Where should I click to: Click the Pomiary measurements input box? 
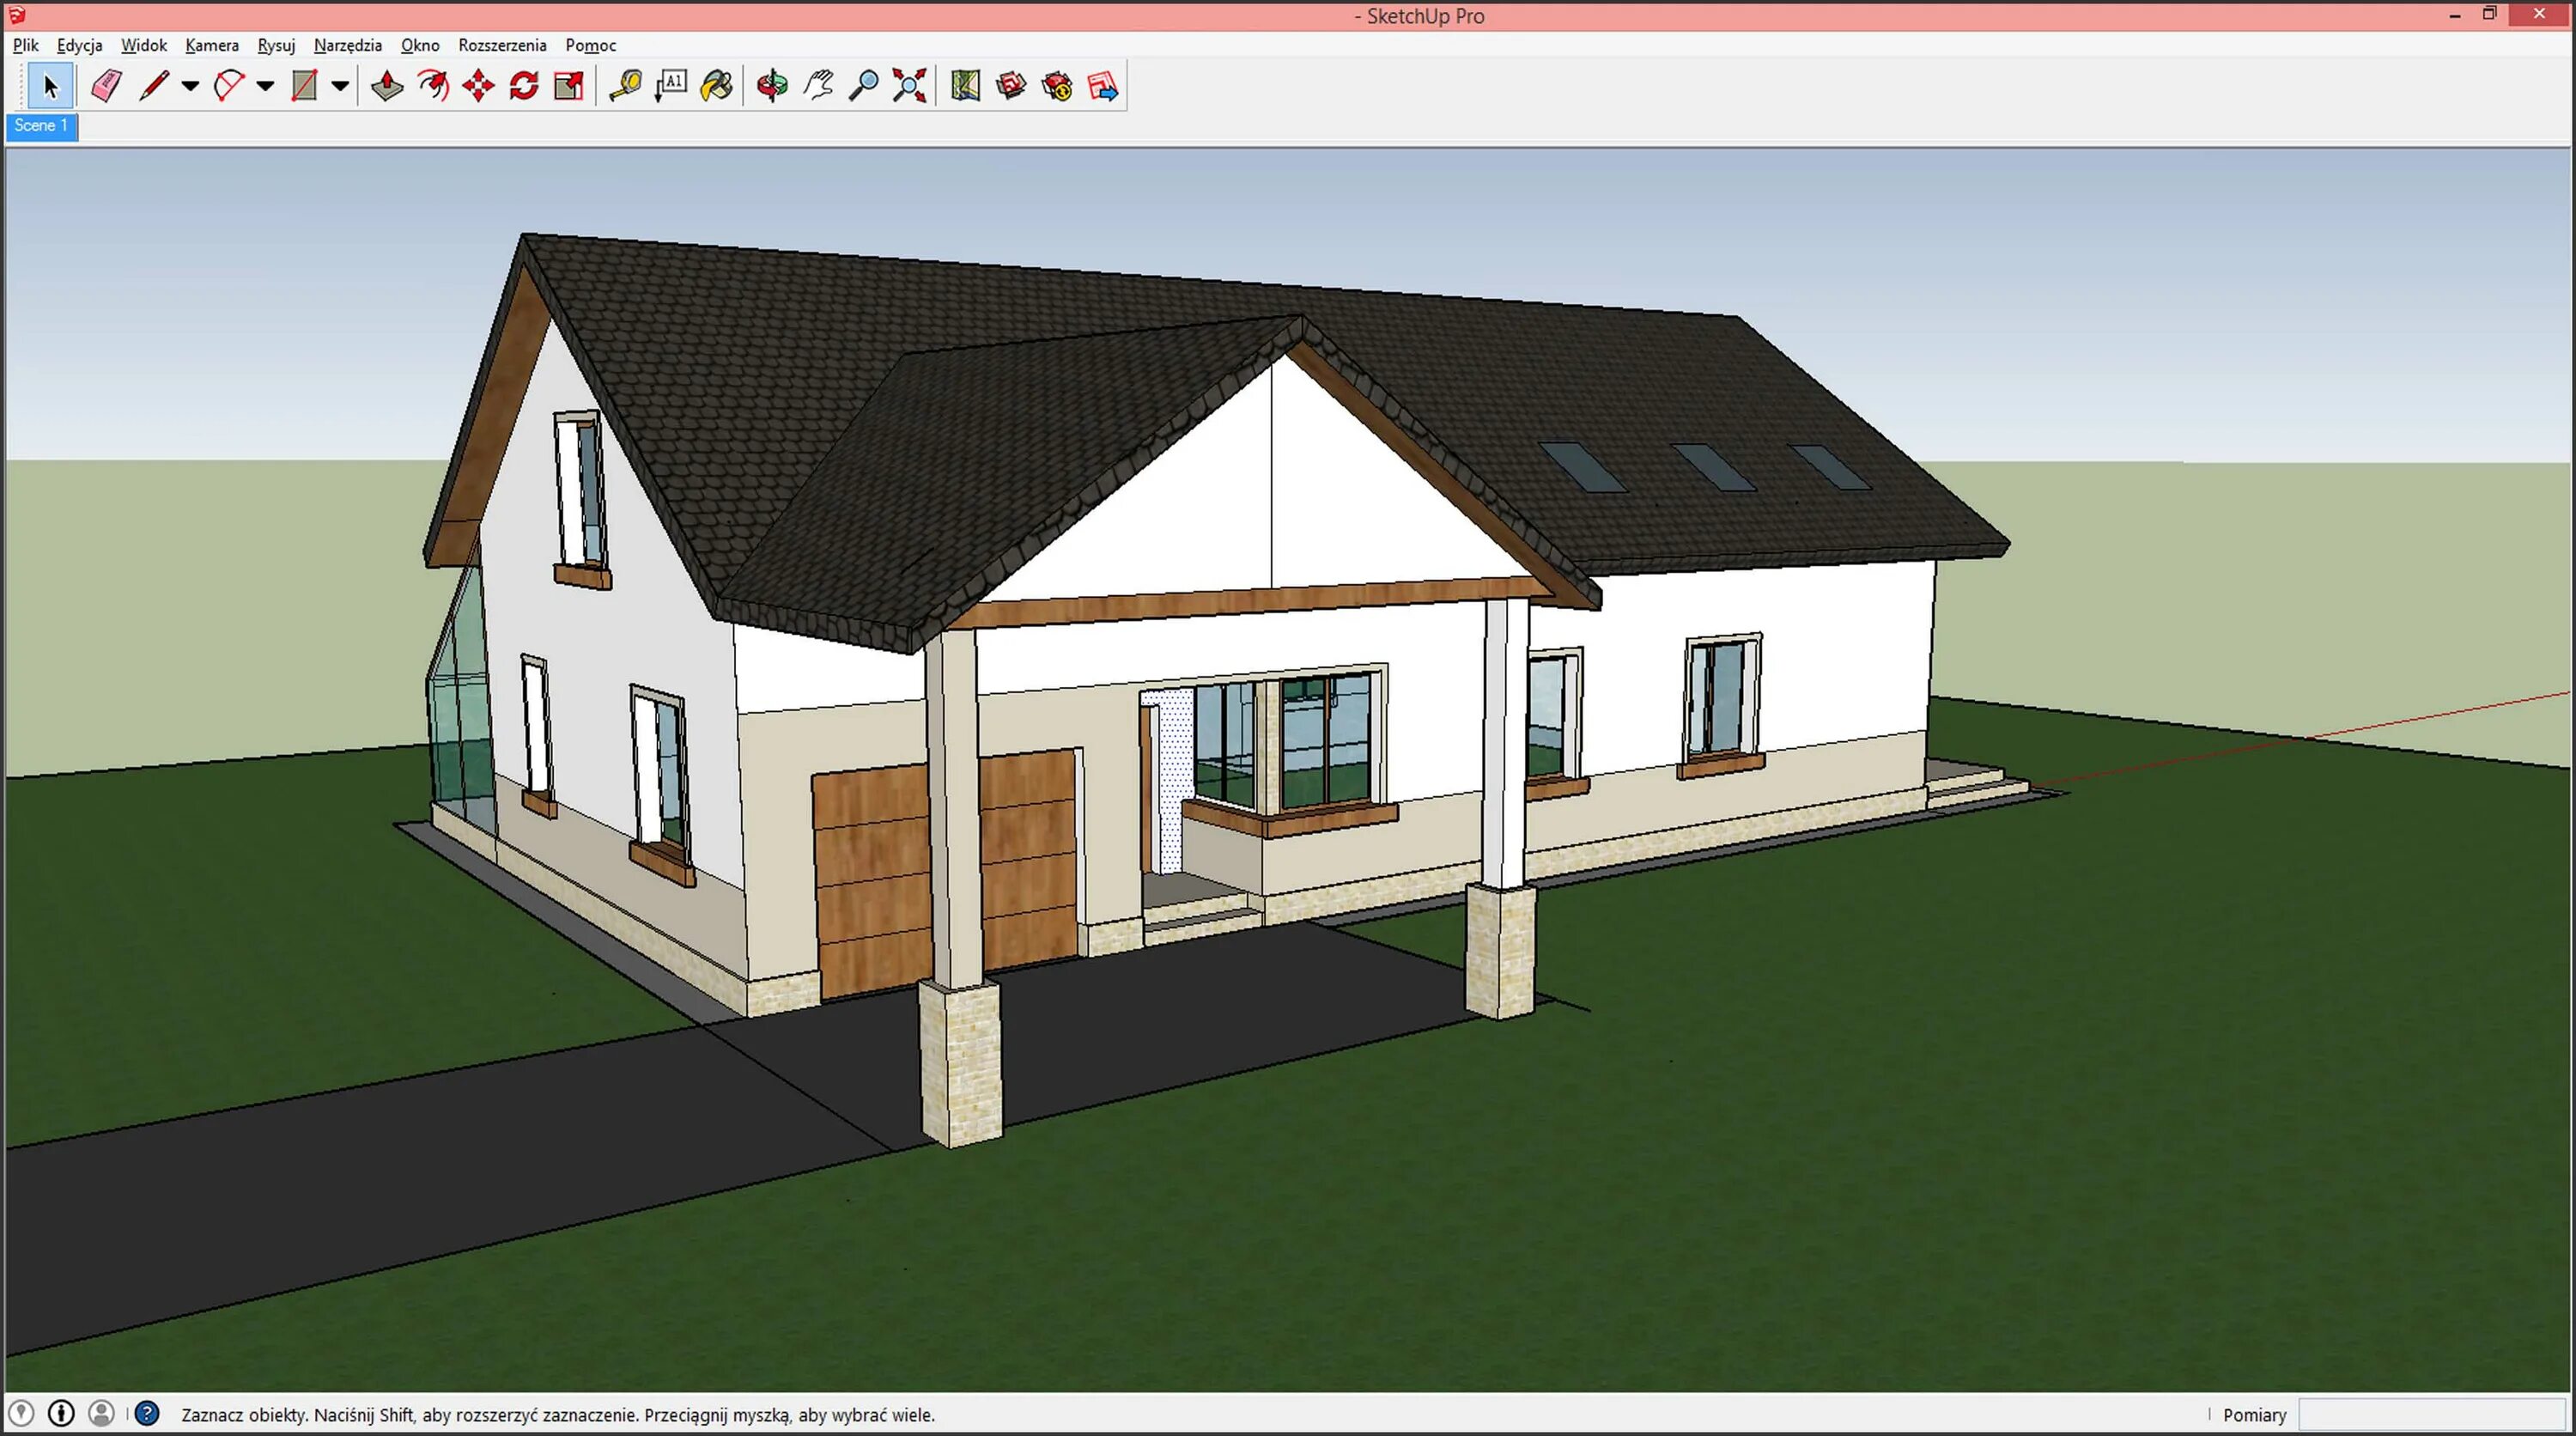click(2430, 1414)
